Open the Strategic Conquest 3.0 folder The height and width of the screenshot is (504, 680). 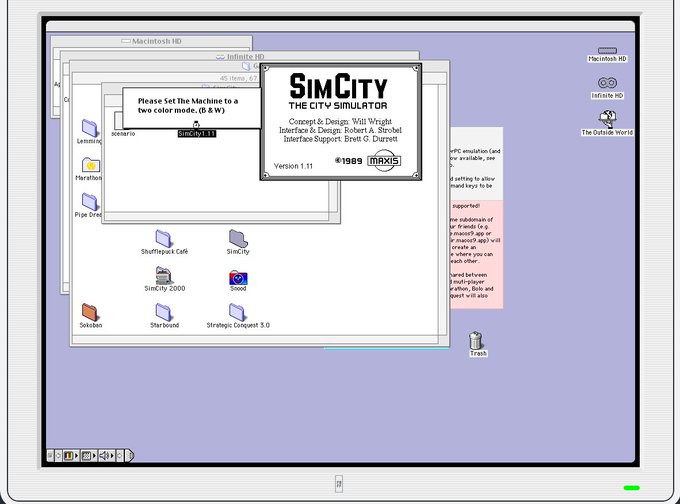click(237, 313)
